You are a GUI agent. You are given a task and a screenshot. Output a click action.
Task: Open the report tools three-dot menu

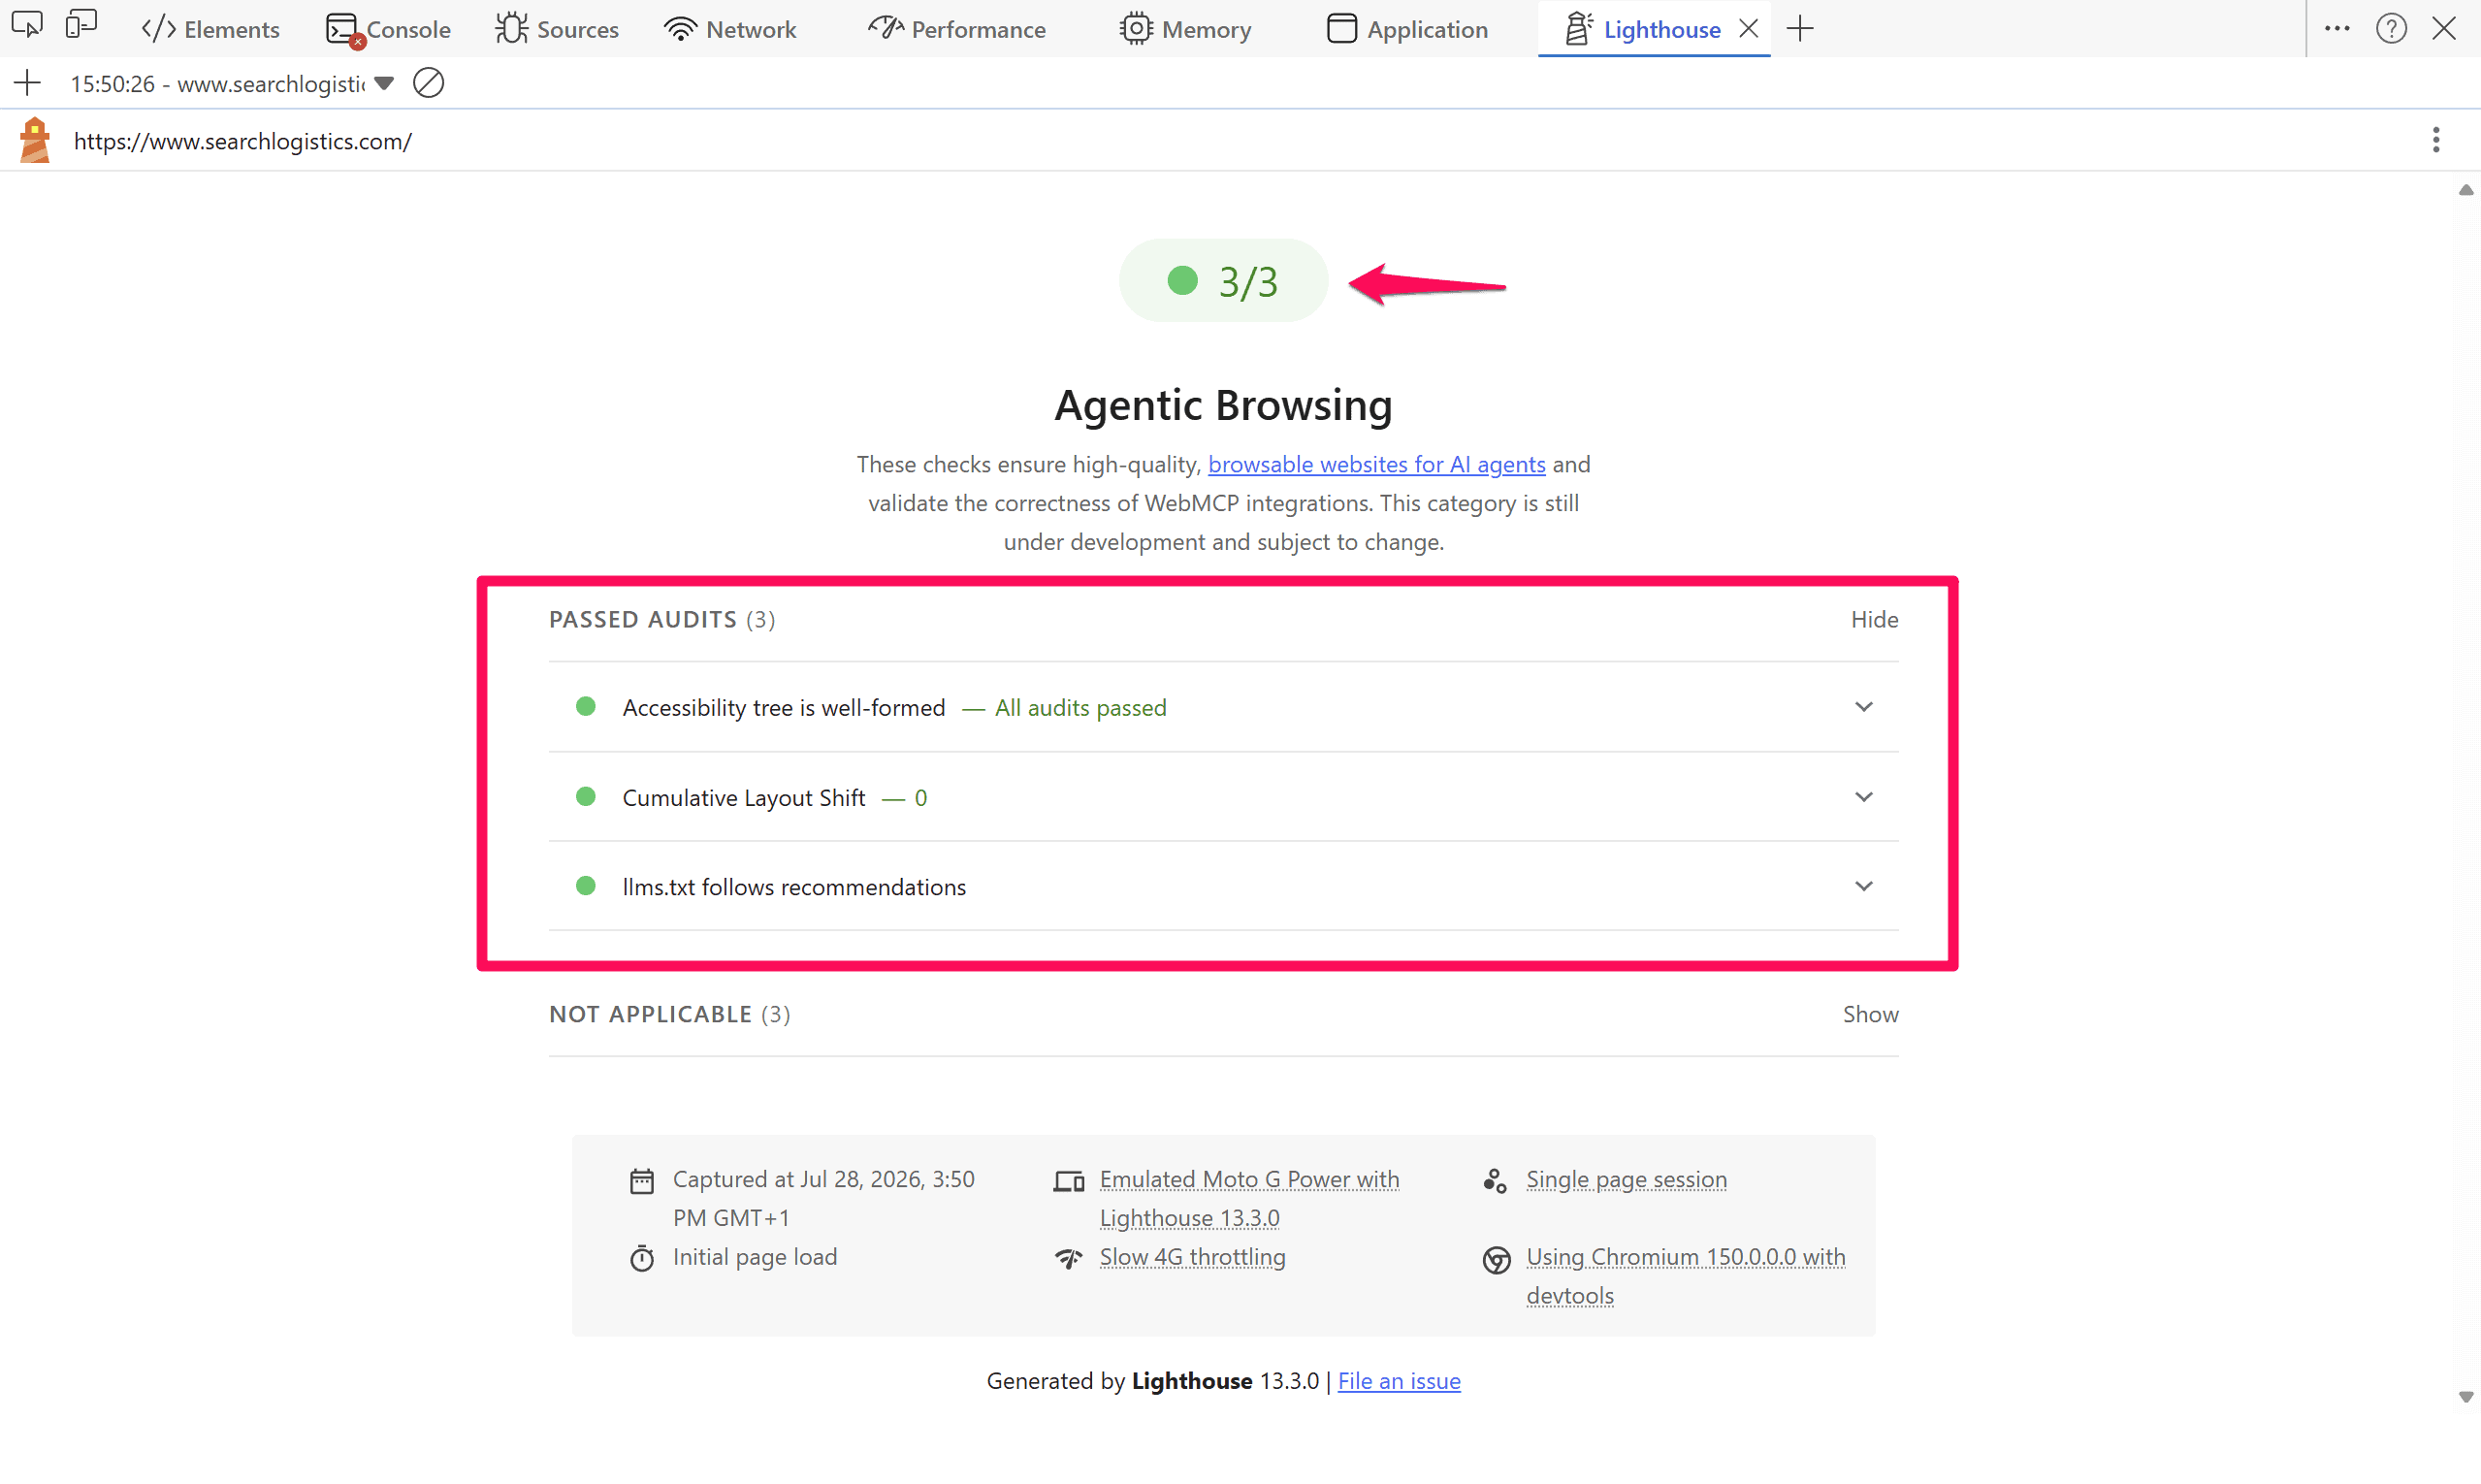point(2436,140)
